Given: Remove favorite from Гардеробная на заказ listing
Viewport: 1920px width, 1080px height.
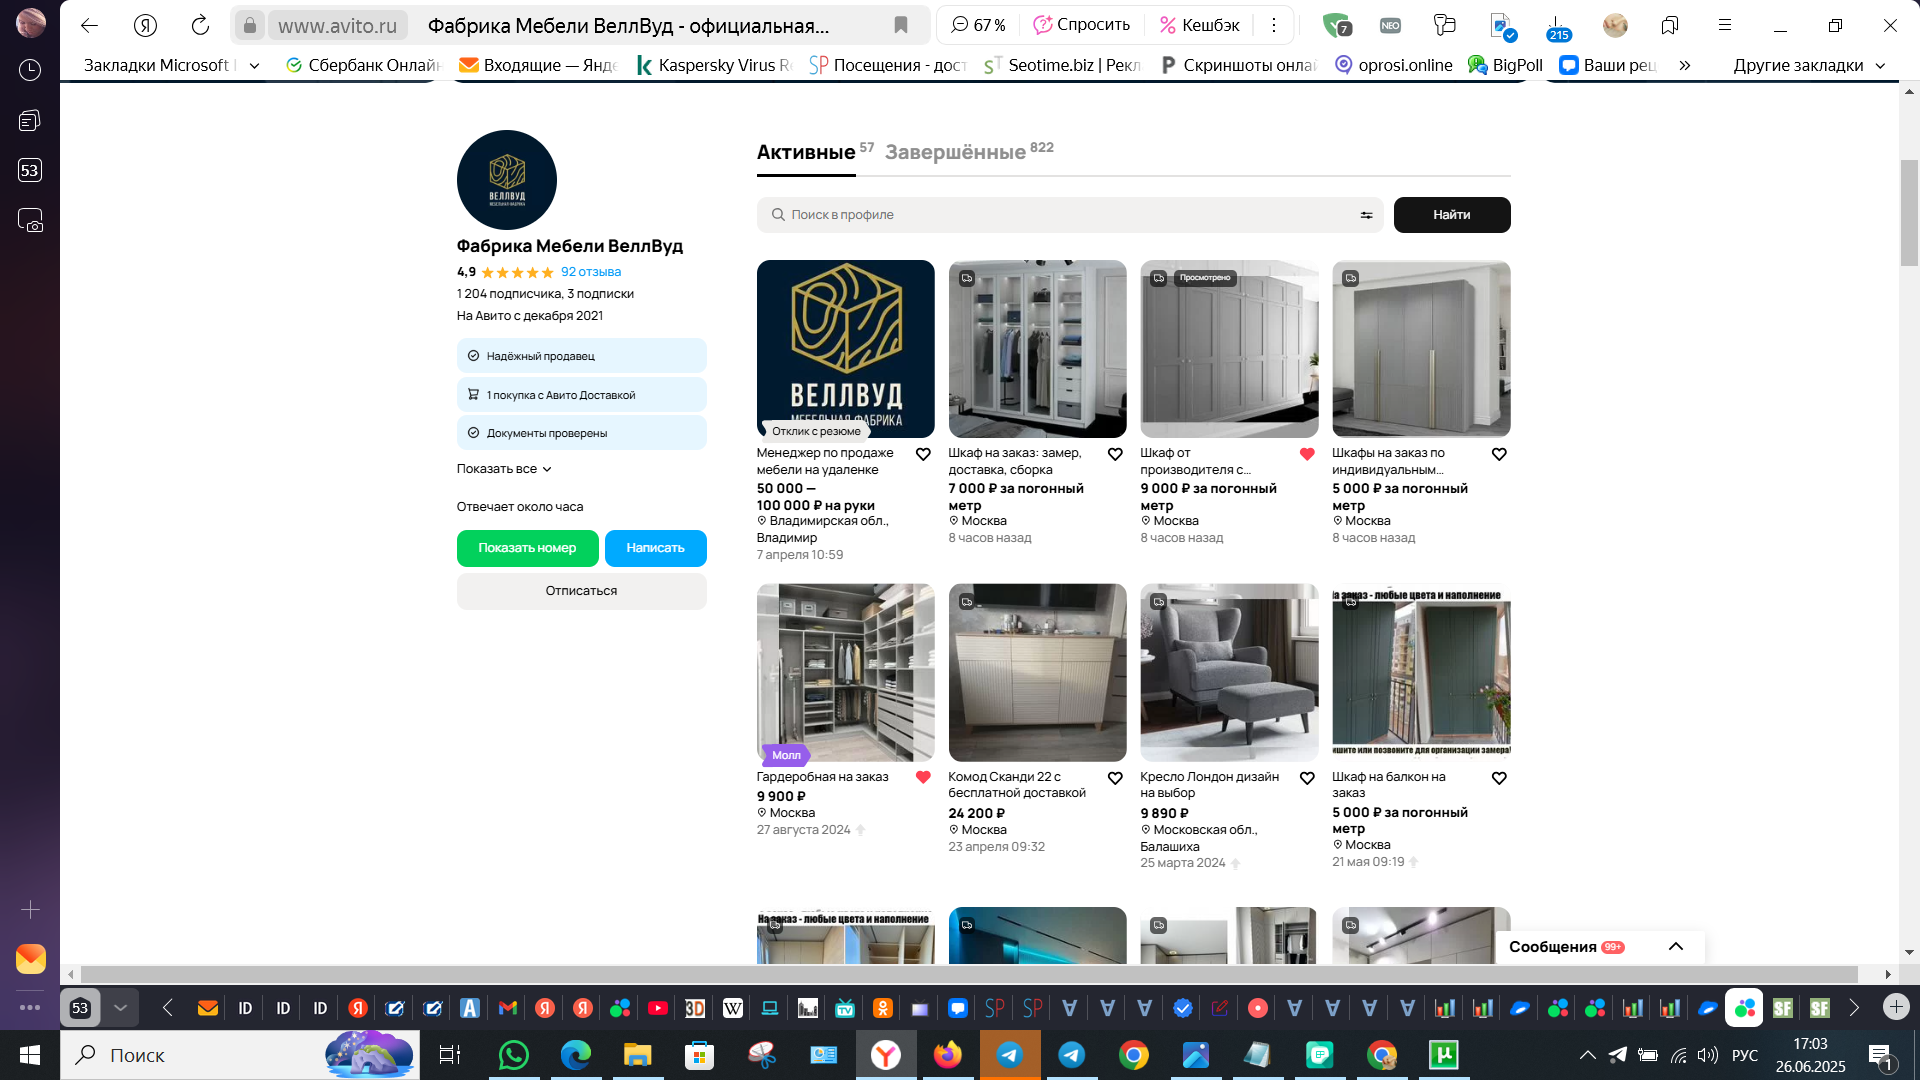Looking at the screenshot, I should pos(923,778).
